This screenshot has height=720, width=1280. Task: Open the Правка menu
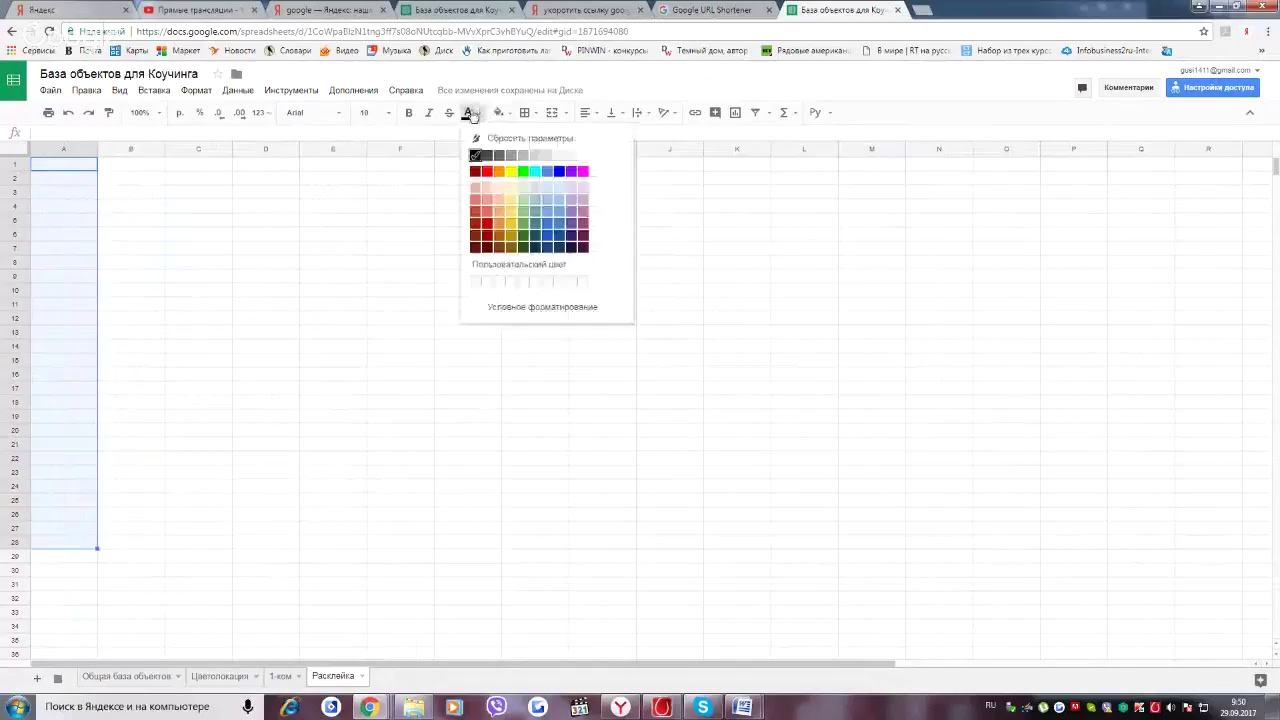[86, 90]
